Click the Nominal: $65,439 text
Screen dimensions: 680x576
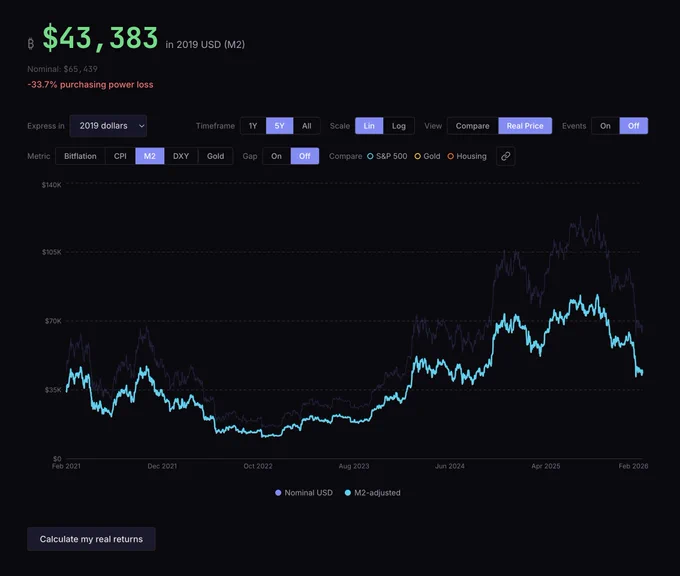tap(62, 69)
